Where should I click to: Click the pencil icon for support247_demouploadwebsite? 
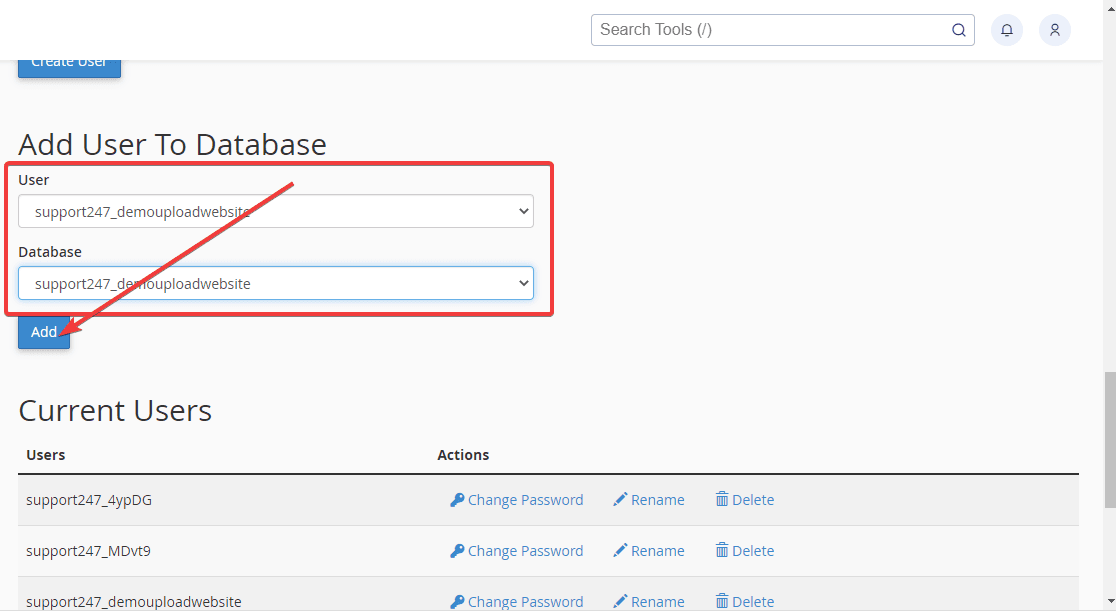(x=620, y=600)
